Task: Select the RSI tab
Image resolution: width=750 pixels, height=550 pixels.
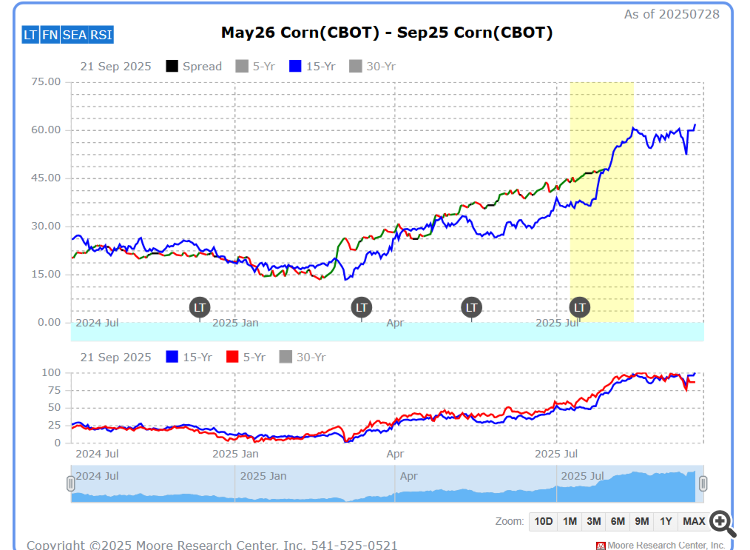Action: [x=101, y=35]
